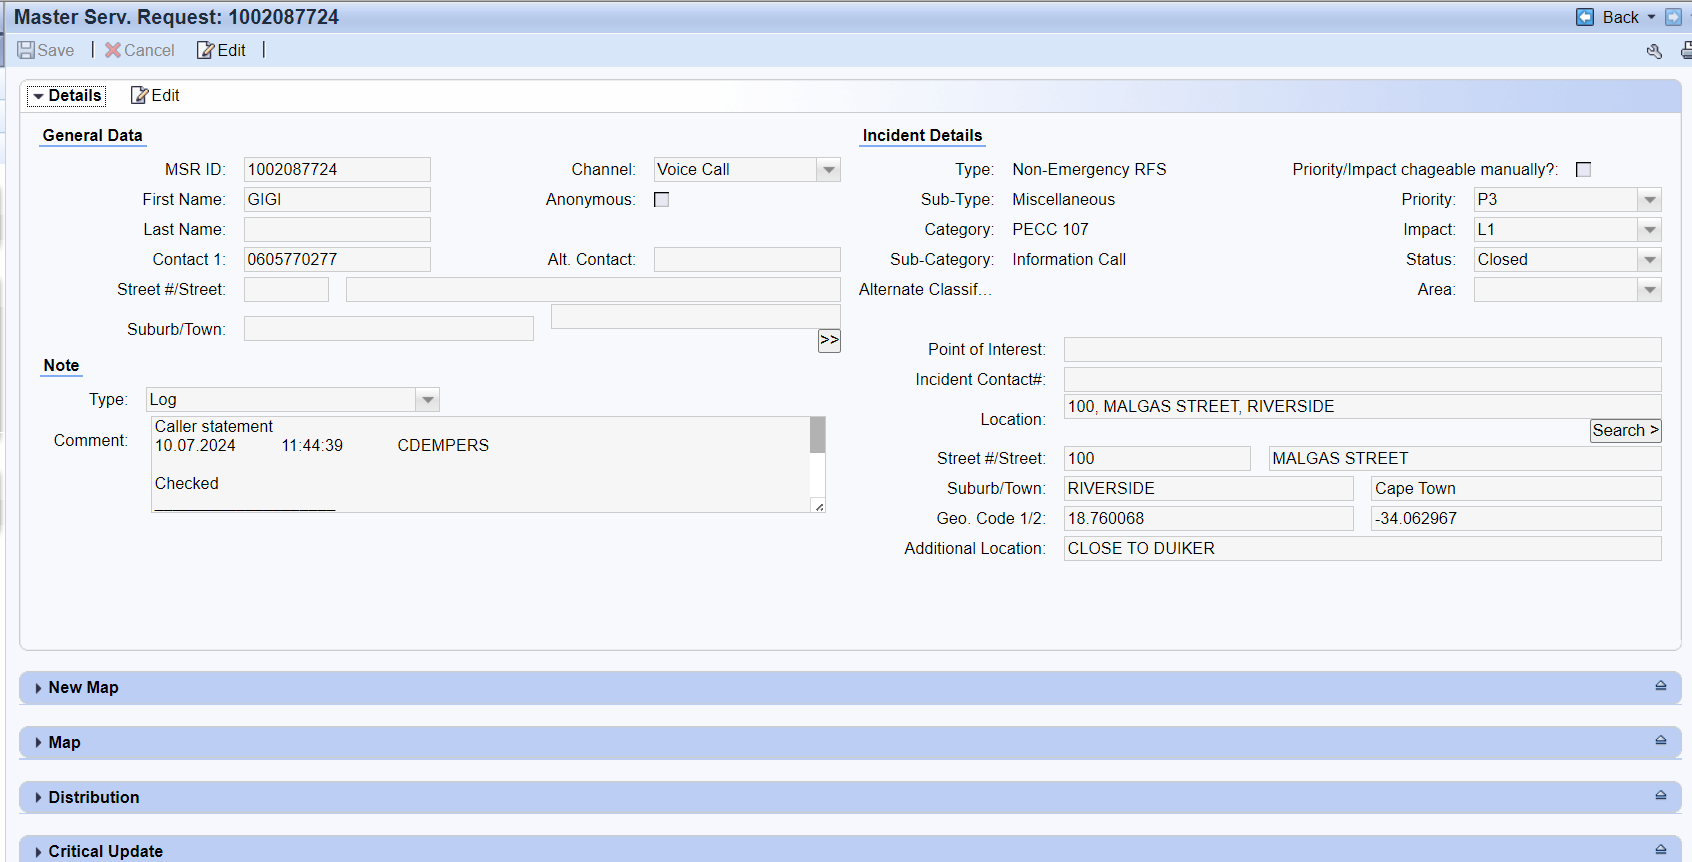Click the print icon at top right
Screen dimensions: 1692x862
tap(1687, 50)
